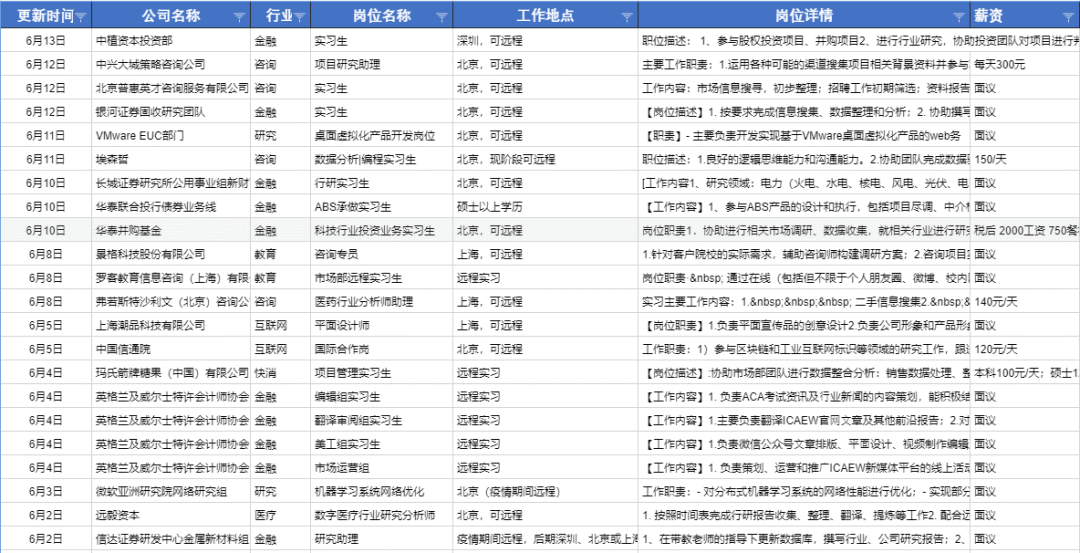Select the 150/天 salary cell
The image size is (1080, 553).
tap(1025, 159)
